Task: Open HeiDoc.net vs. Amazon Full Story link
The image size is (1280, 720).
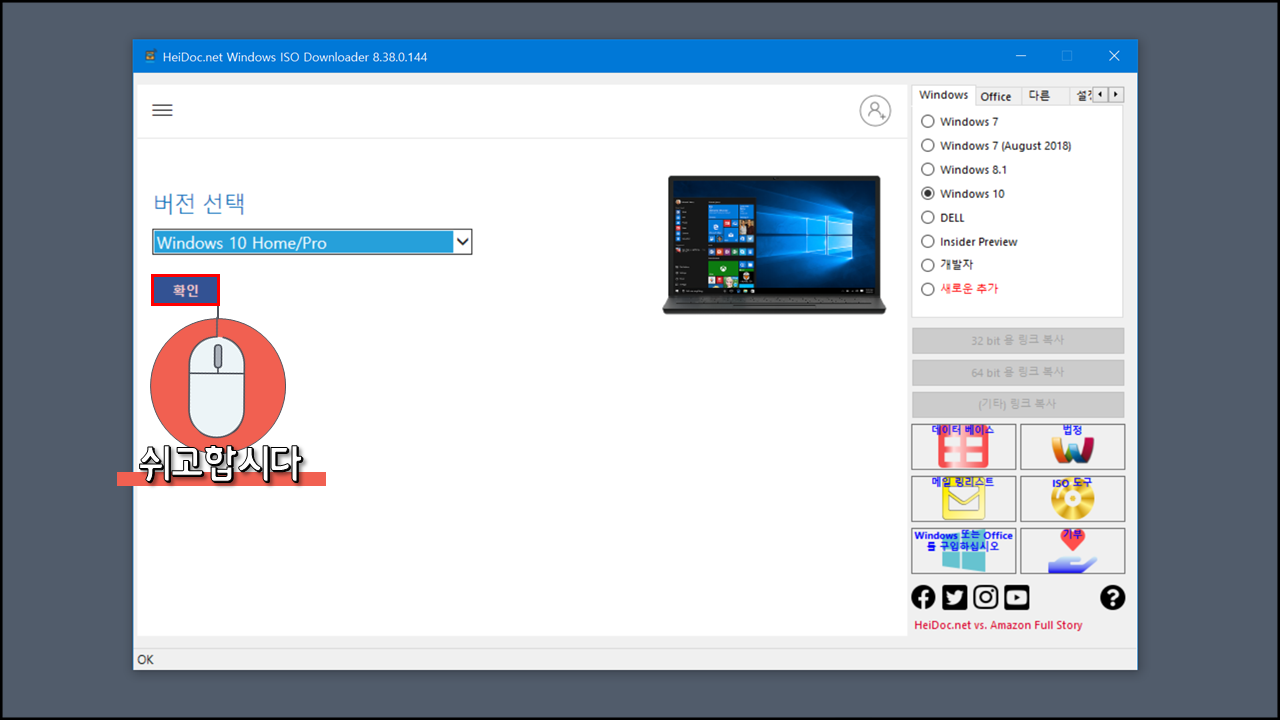Action: click(x=998, y=626)
